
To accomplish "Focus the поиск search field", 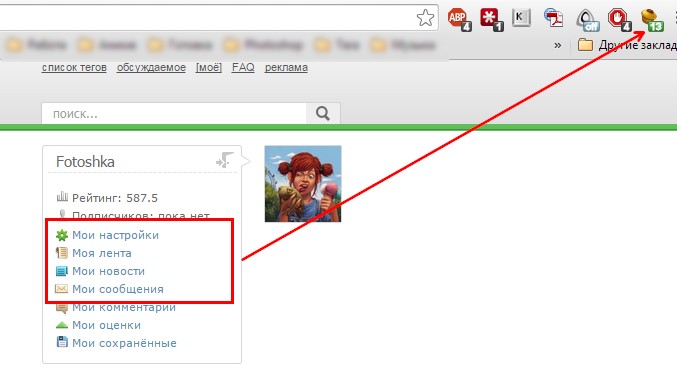I will (174, 114).
